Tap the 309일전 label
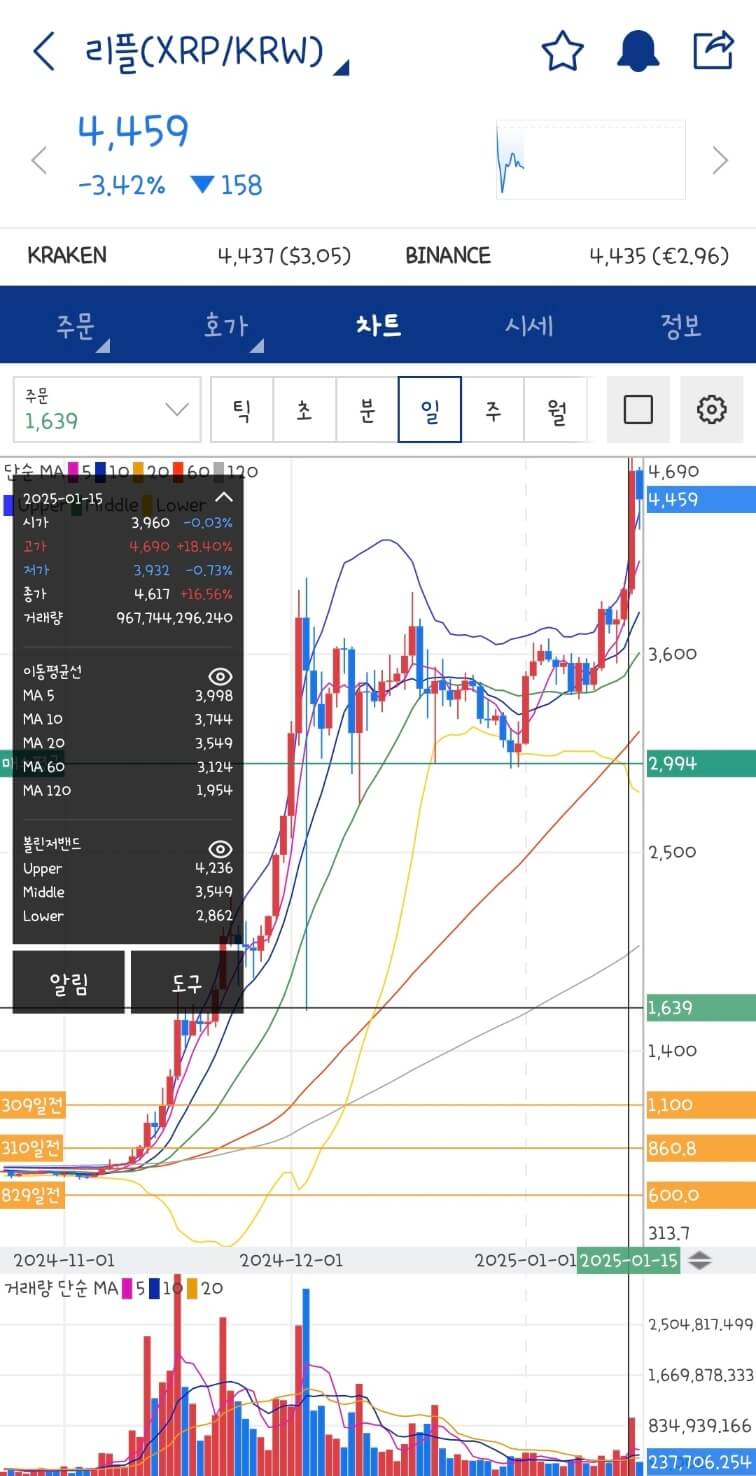Image resolution: width=756 pixels, height=1476 pixels. pyautogui.click(x=32, y=1105)
